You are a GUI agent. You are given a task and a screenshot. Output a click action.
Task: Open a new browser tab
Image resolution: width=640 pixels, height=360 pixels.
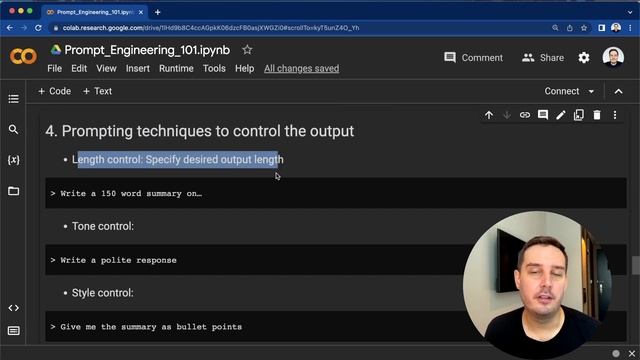158,12
